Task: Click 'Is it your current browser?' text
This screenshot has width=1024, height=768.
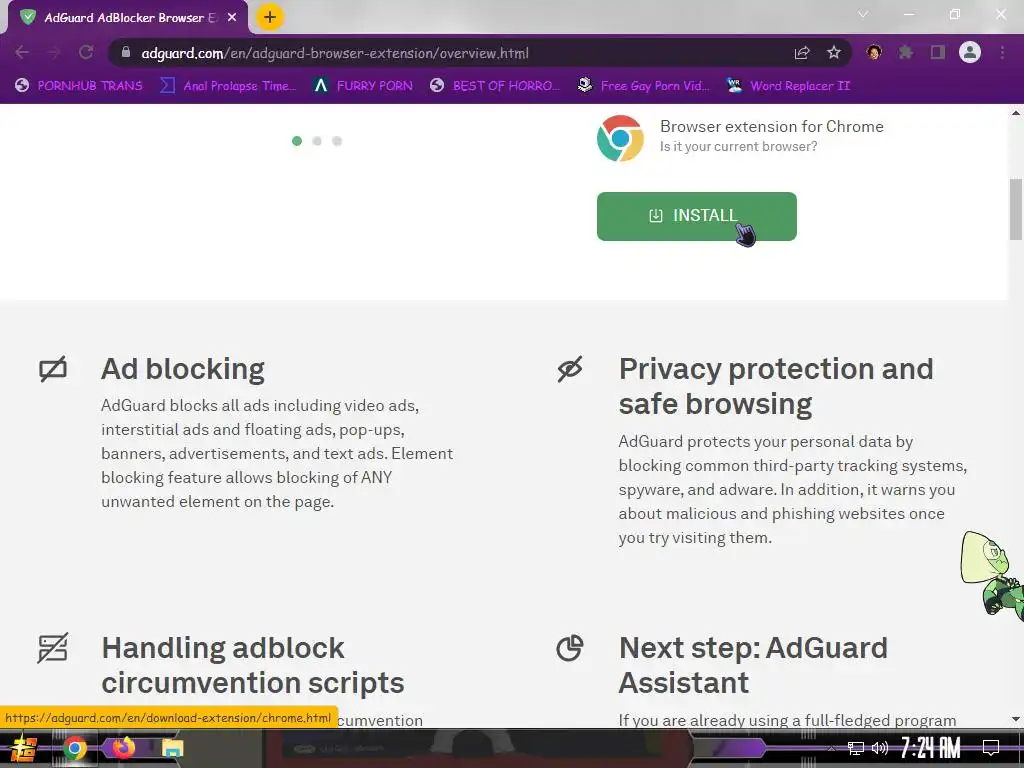Action: [738, 146]
